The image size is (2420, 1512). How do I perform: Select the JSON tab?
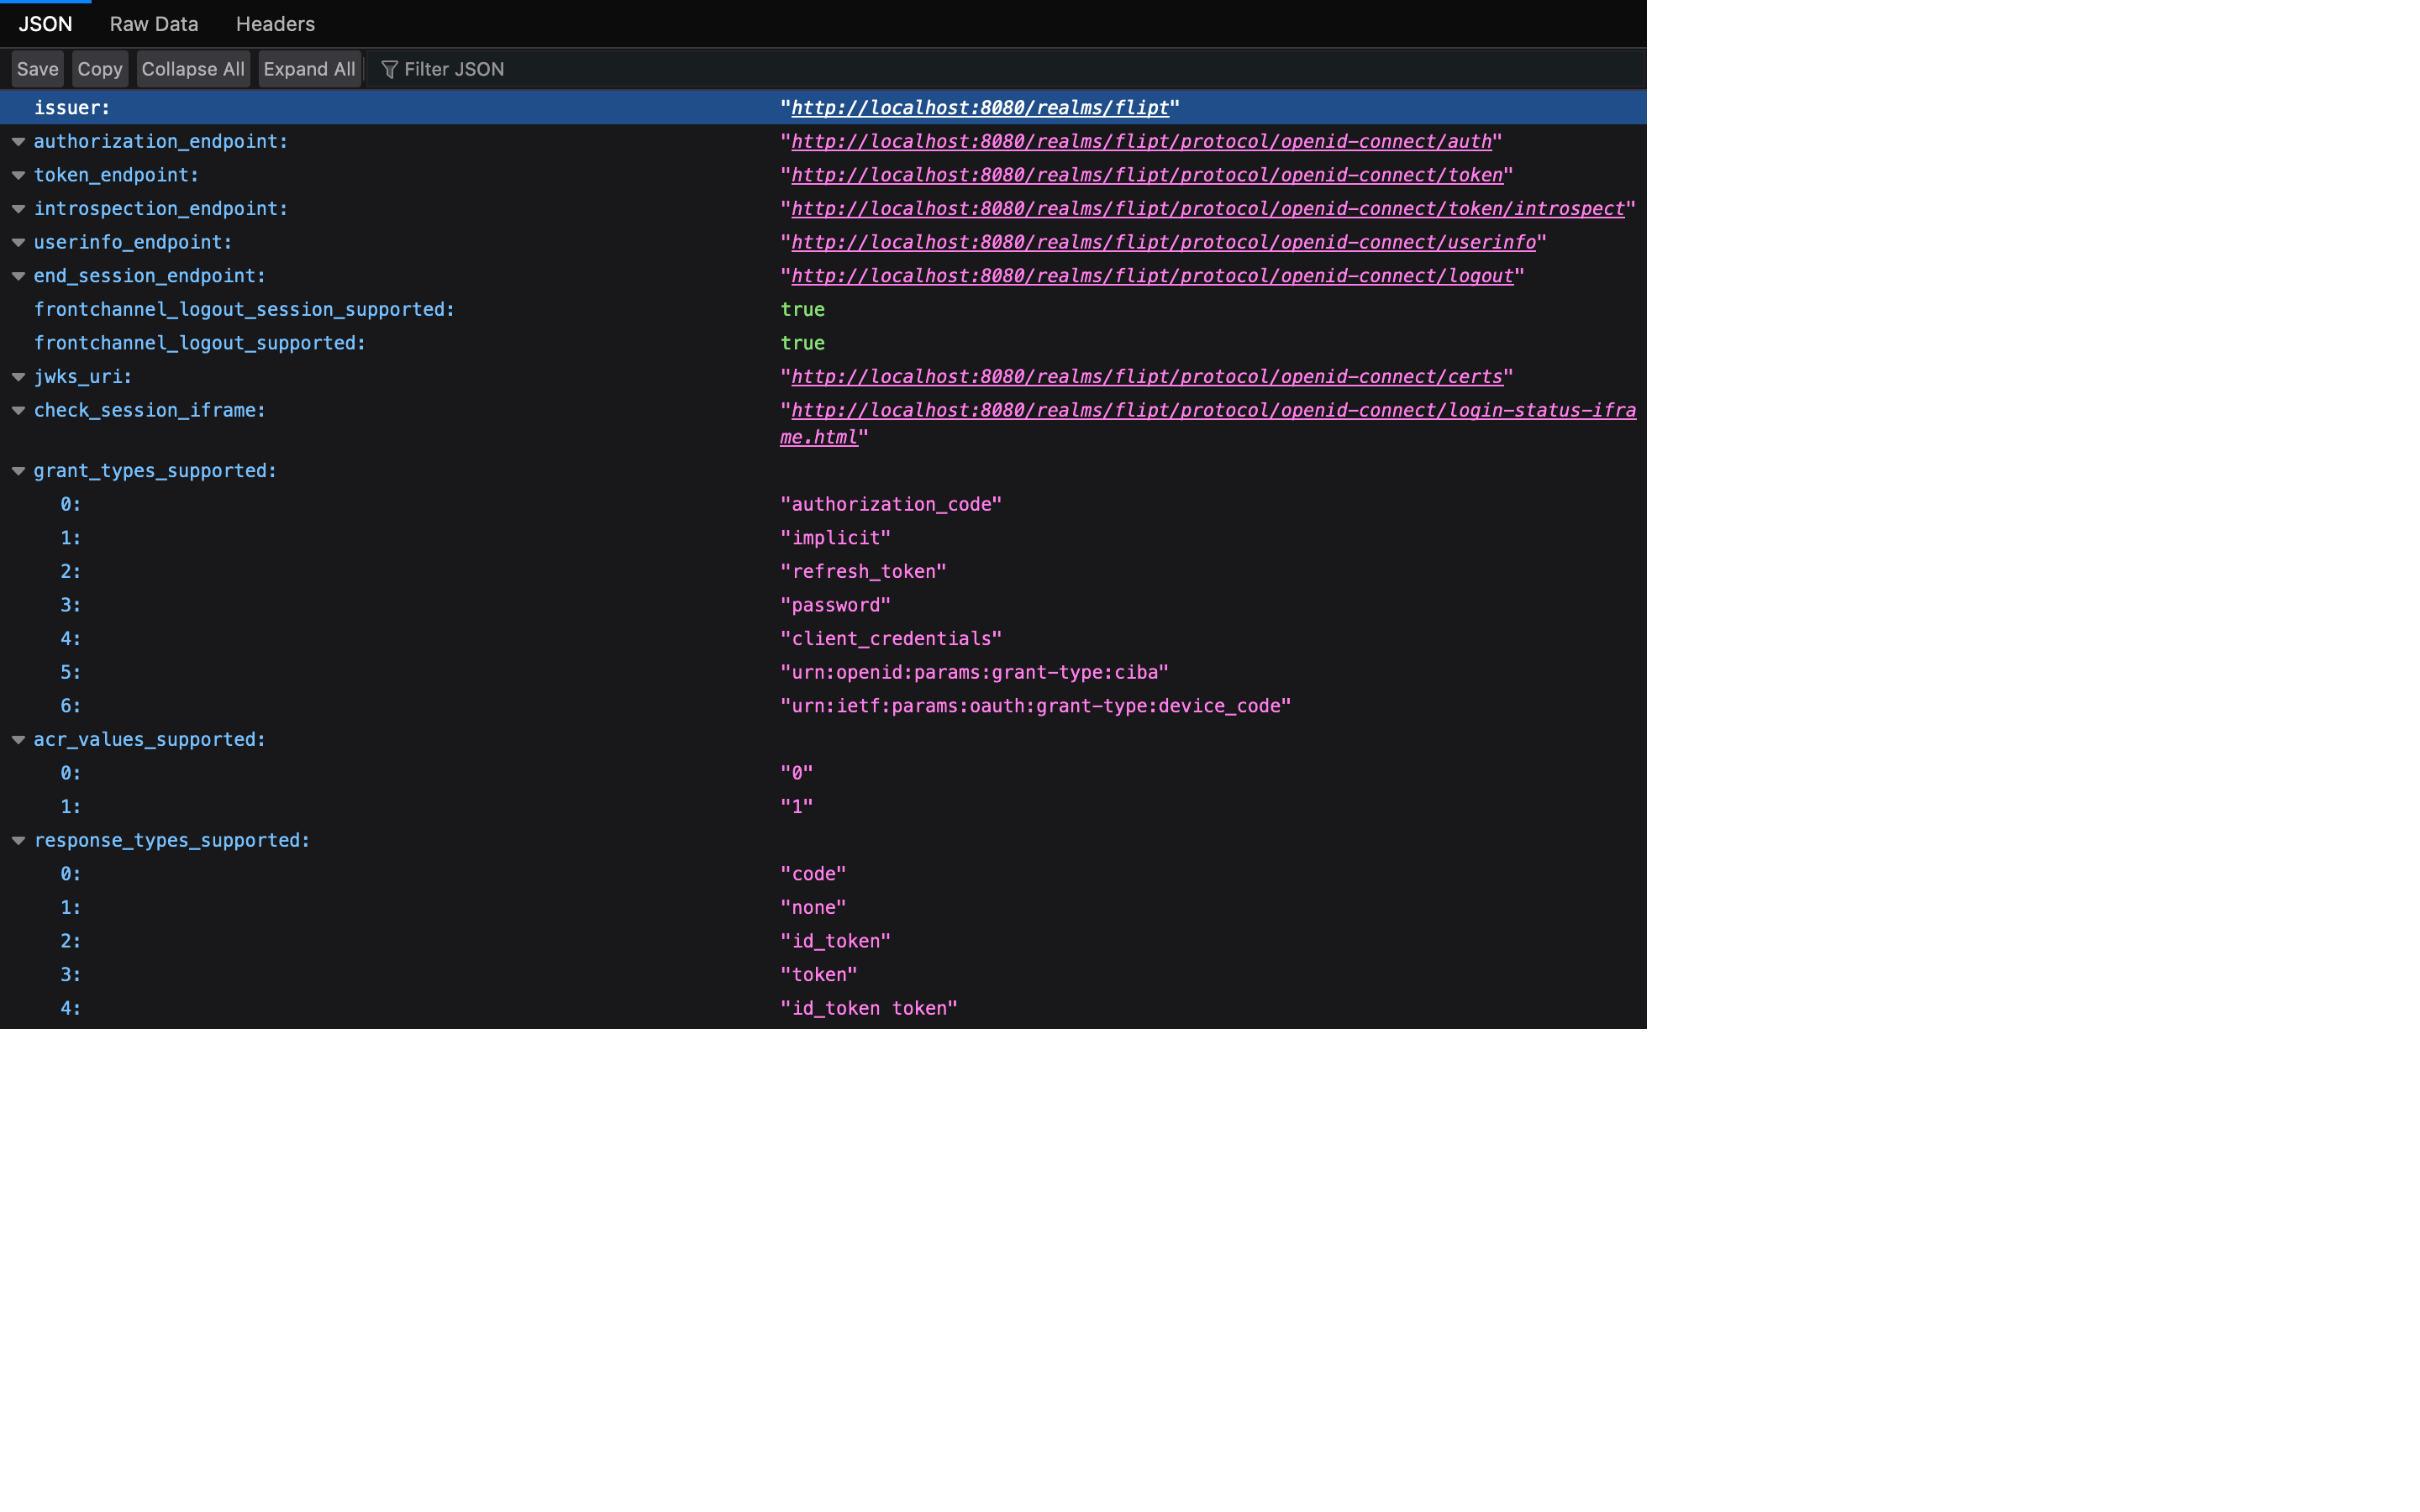tap(45, 24)
